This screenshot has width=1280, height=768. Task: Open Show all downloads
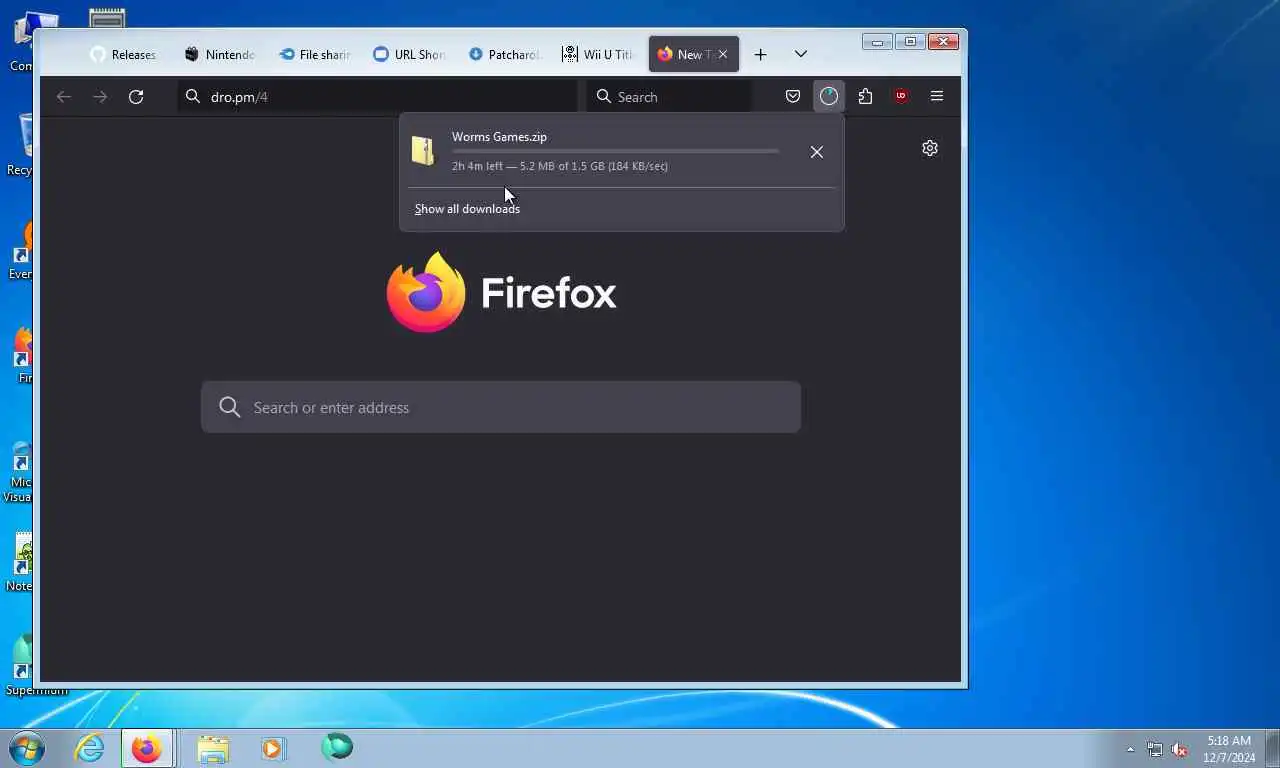(x=467, y=209)
